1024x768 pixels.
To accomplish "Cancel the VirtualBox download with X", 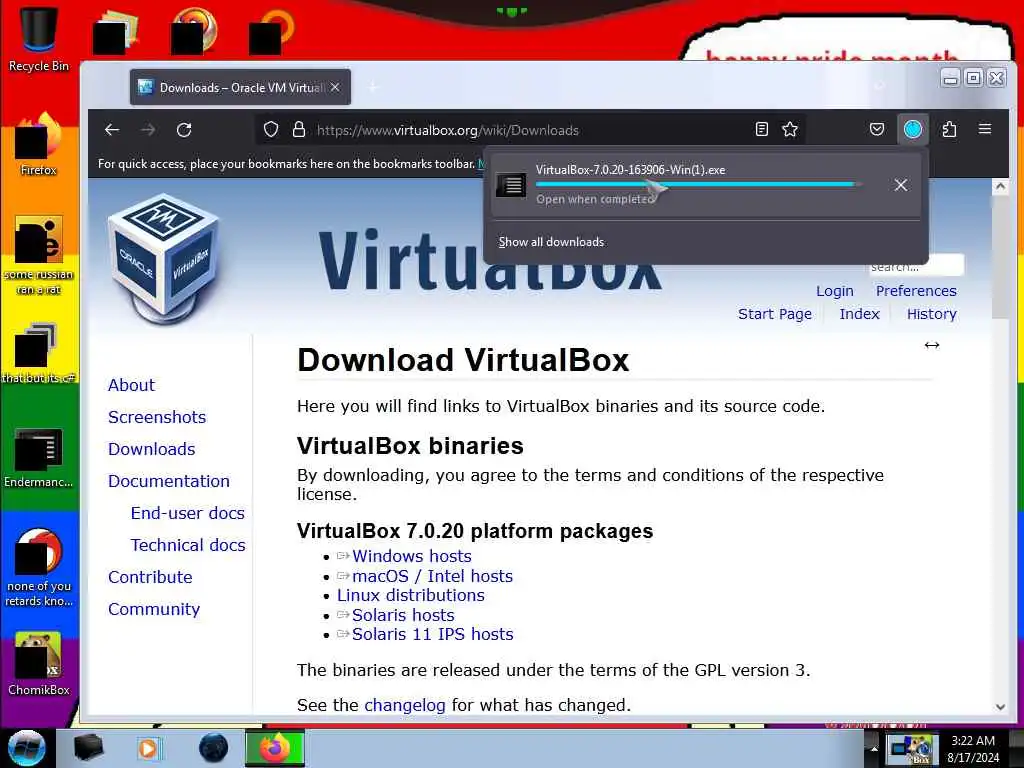I will pos(901,185).
